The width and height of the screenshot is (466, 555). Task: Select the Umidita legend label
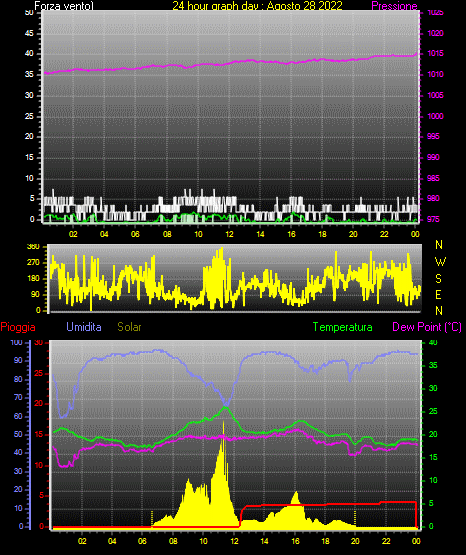click(84, 327)
